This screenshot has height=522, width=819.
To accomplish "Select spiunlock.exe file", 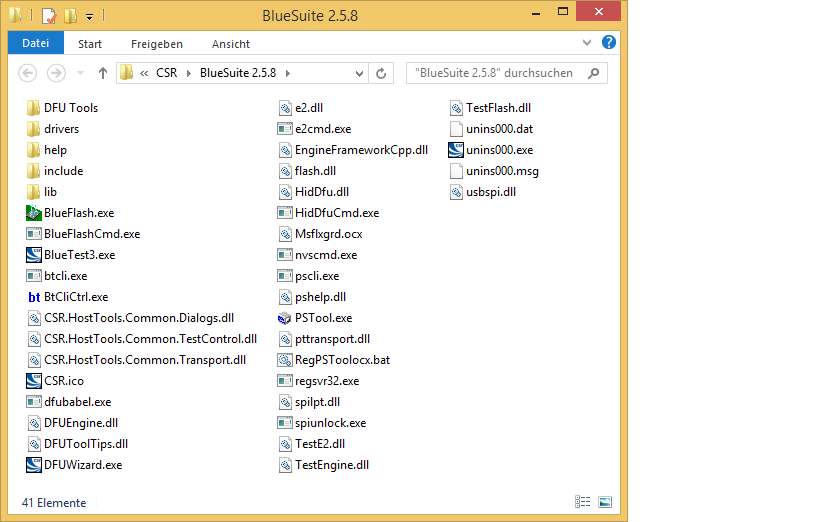I will (x=322, y=423).
